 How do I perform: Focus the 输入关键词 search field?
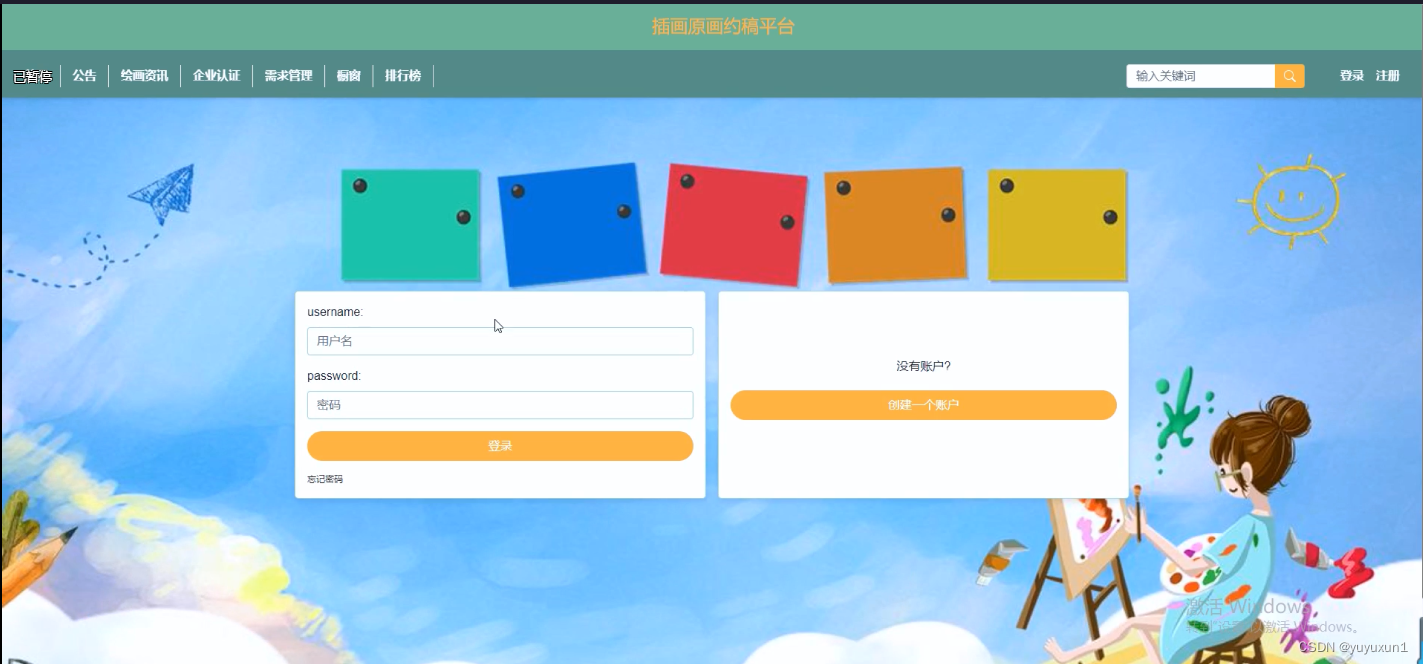coord(1201,76)
